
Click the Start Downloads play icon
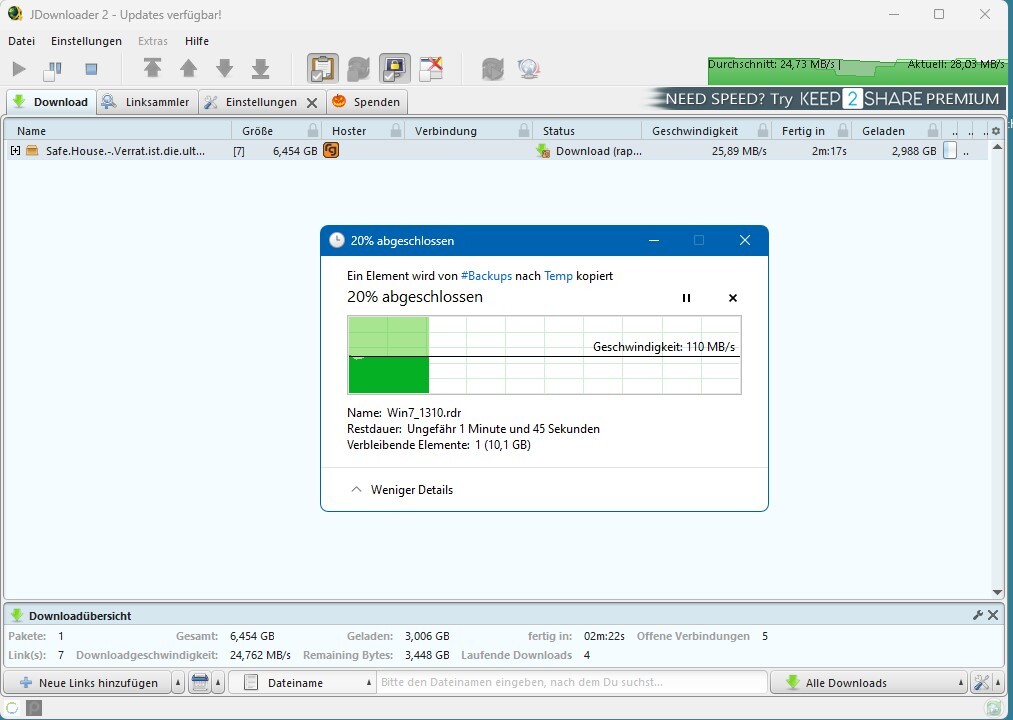(x=19, y=69)
